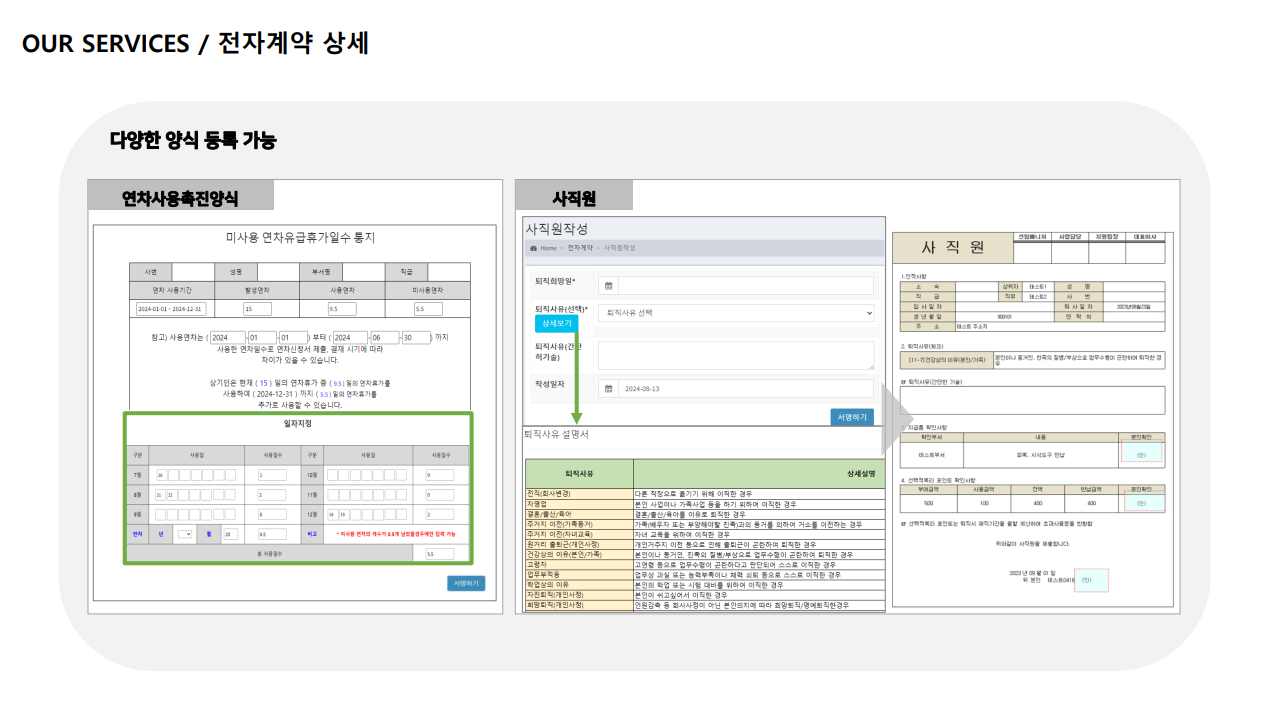Click the 자영업 row in 퇴직사유 table
1280x720 pixels.
click(704, 504)
